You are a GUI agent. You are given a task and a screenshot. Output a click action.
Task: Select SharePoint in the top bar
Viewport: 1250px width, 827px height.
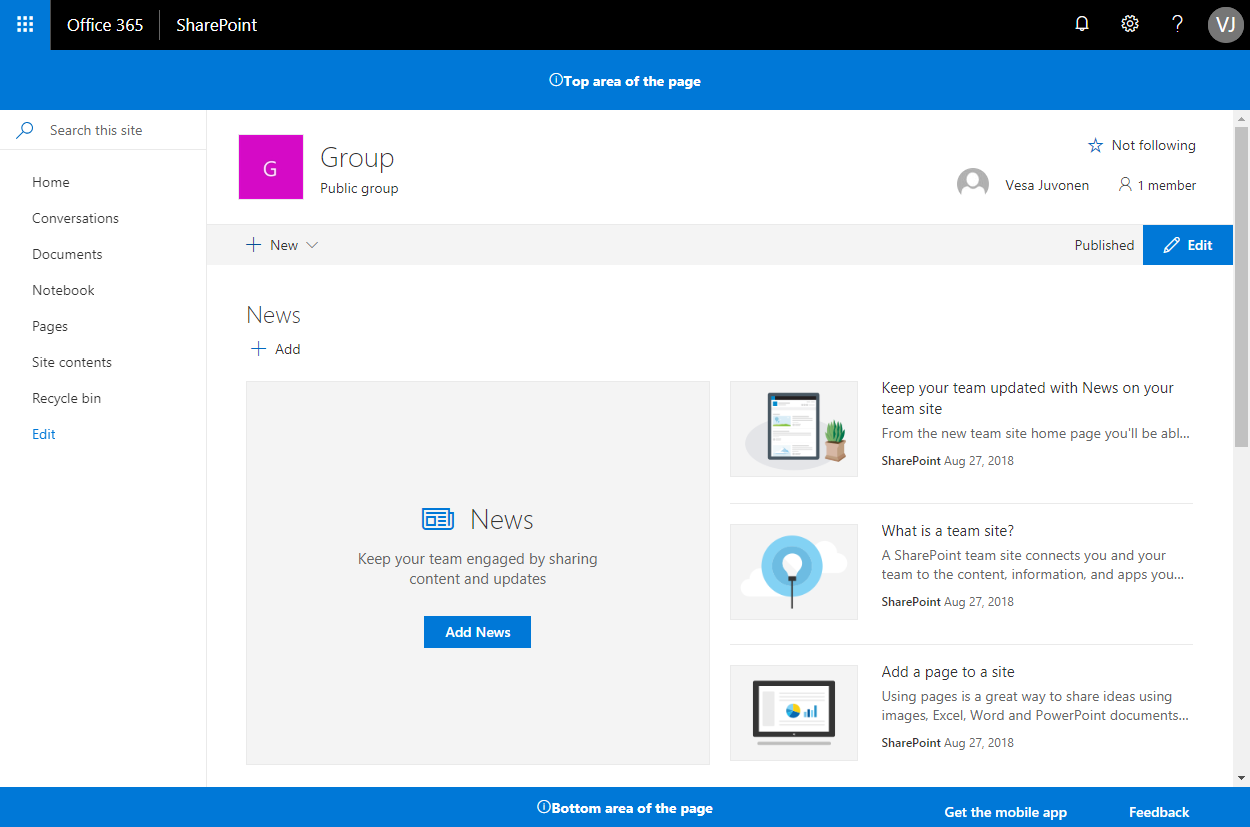tap(216, 24)
